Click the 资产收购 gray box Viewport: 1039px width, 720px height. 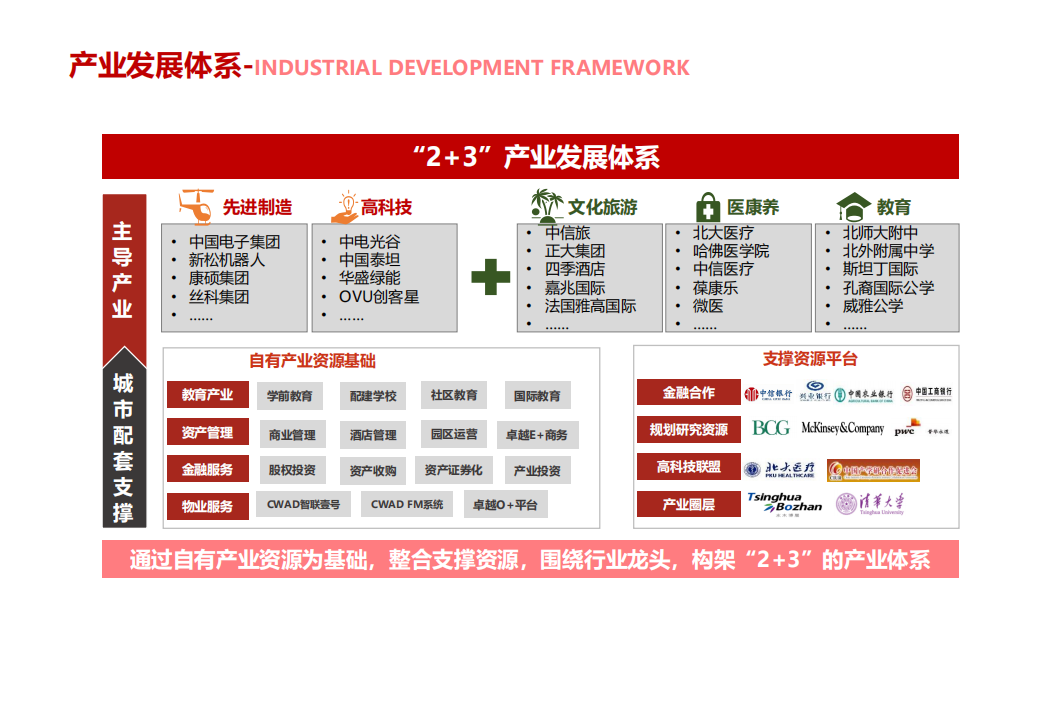(x=372, y=471)
